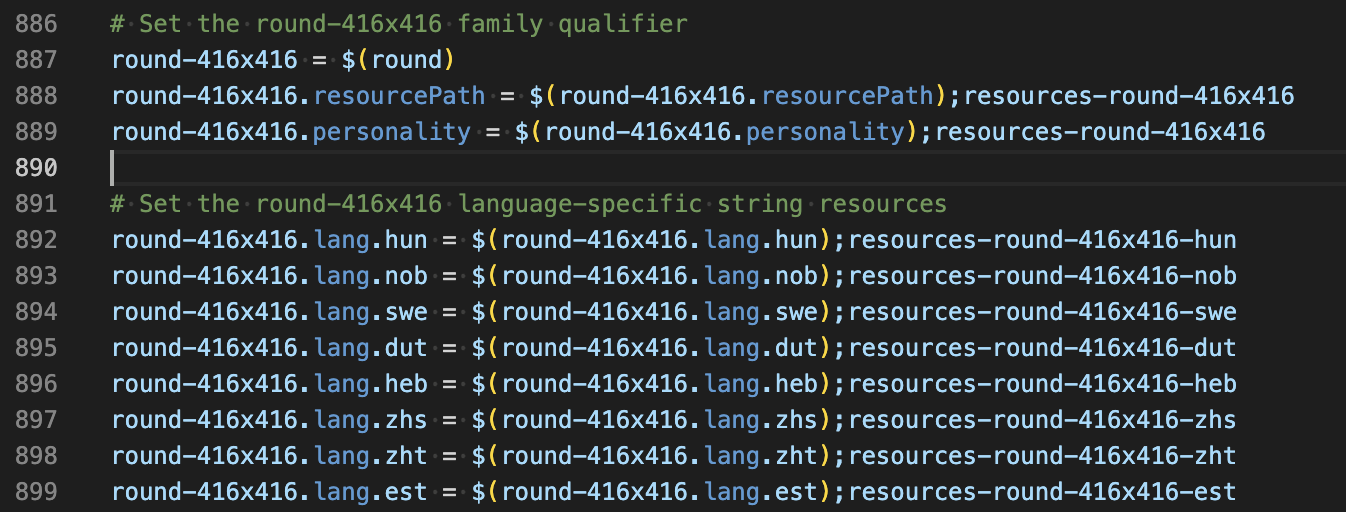Select line number 890 in the gutter
The image size is (1346, 512).
click(x=37, y=168)
